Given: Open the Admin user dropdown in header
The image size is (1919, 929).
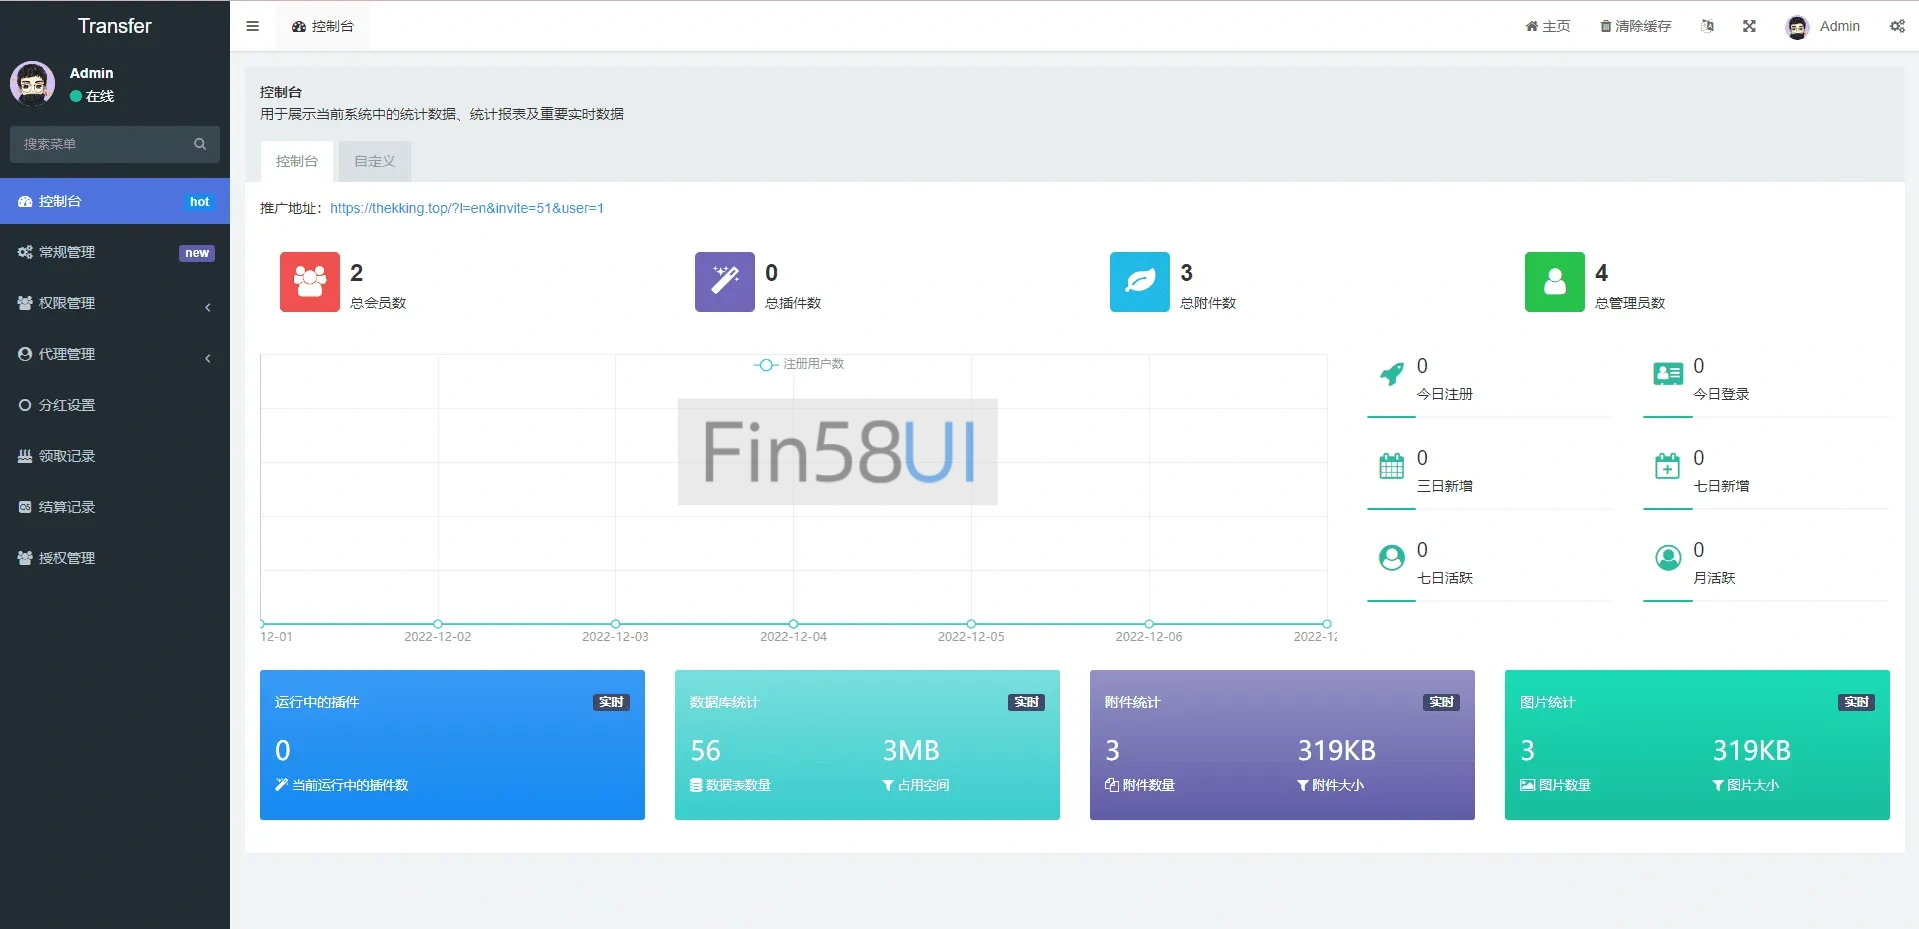Looking at the screenshot, I should click(x=1823, y=26).
